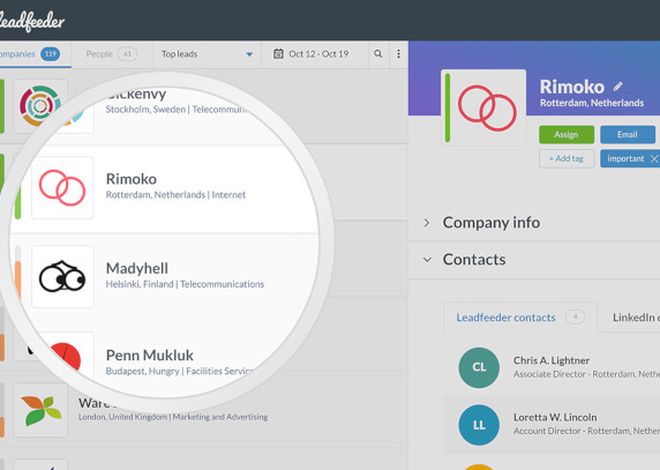Click the important tag label
This screenshot has width=660, height=470.
[625, 159]
